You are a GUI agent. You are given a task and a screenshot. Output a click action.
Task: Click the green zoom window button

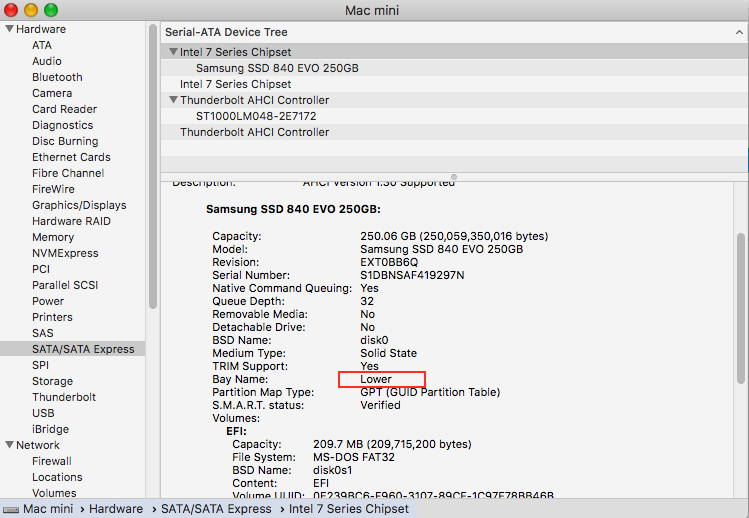[51, 10]
